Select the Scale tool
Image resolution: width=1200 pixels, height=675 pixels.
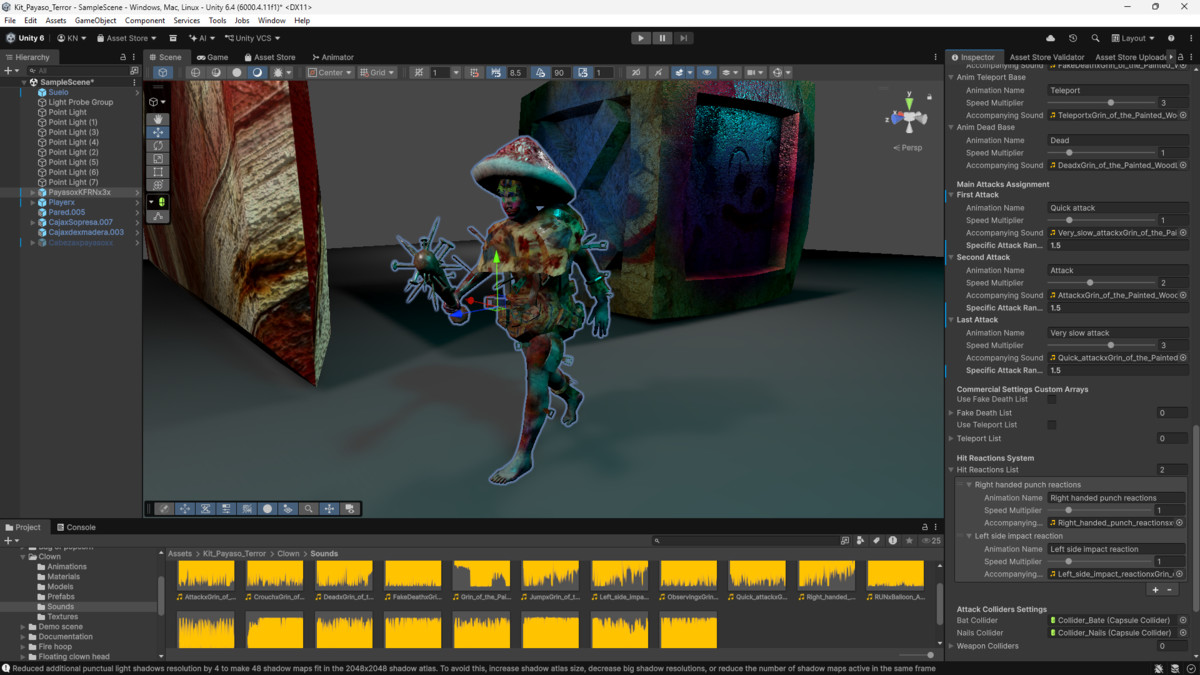[x=158, y=159]
